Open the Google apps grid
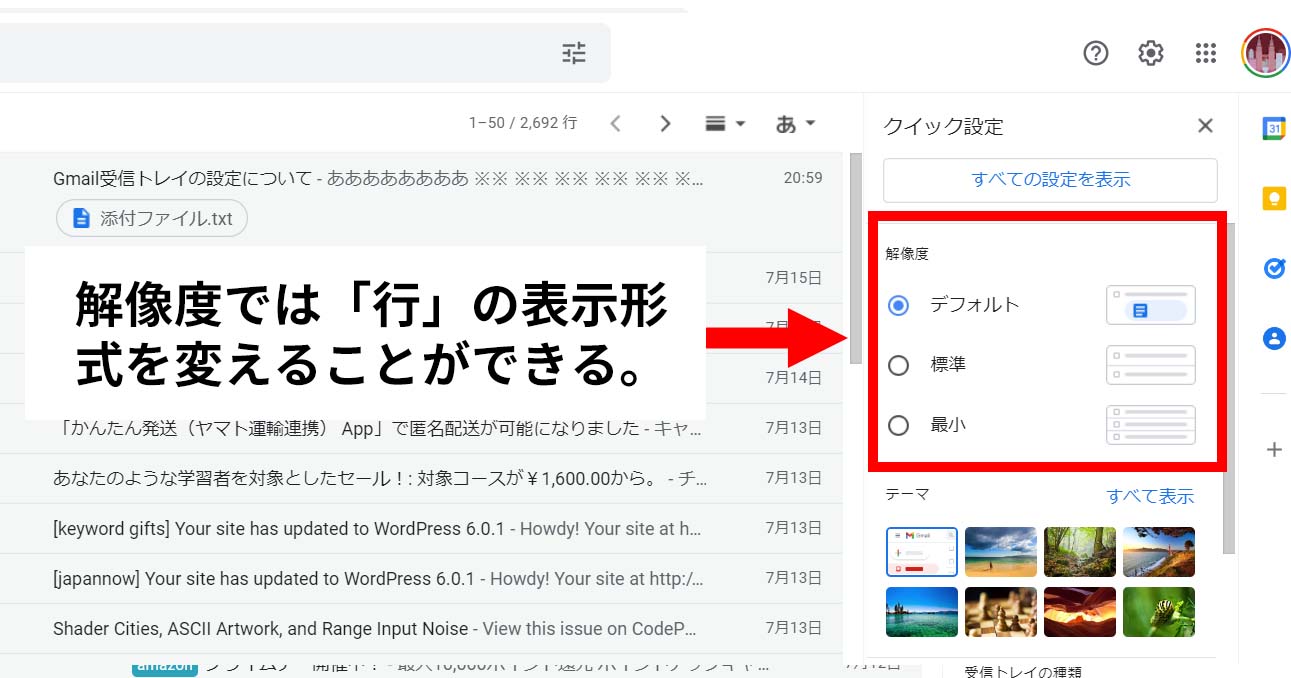1291x678 pixels. point(1206,53)
